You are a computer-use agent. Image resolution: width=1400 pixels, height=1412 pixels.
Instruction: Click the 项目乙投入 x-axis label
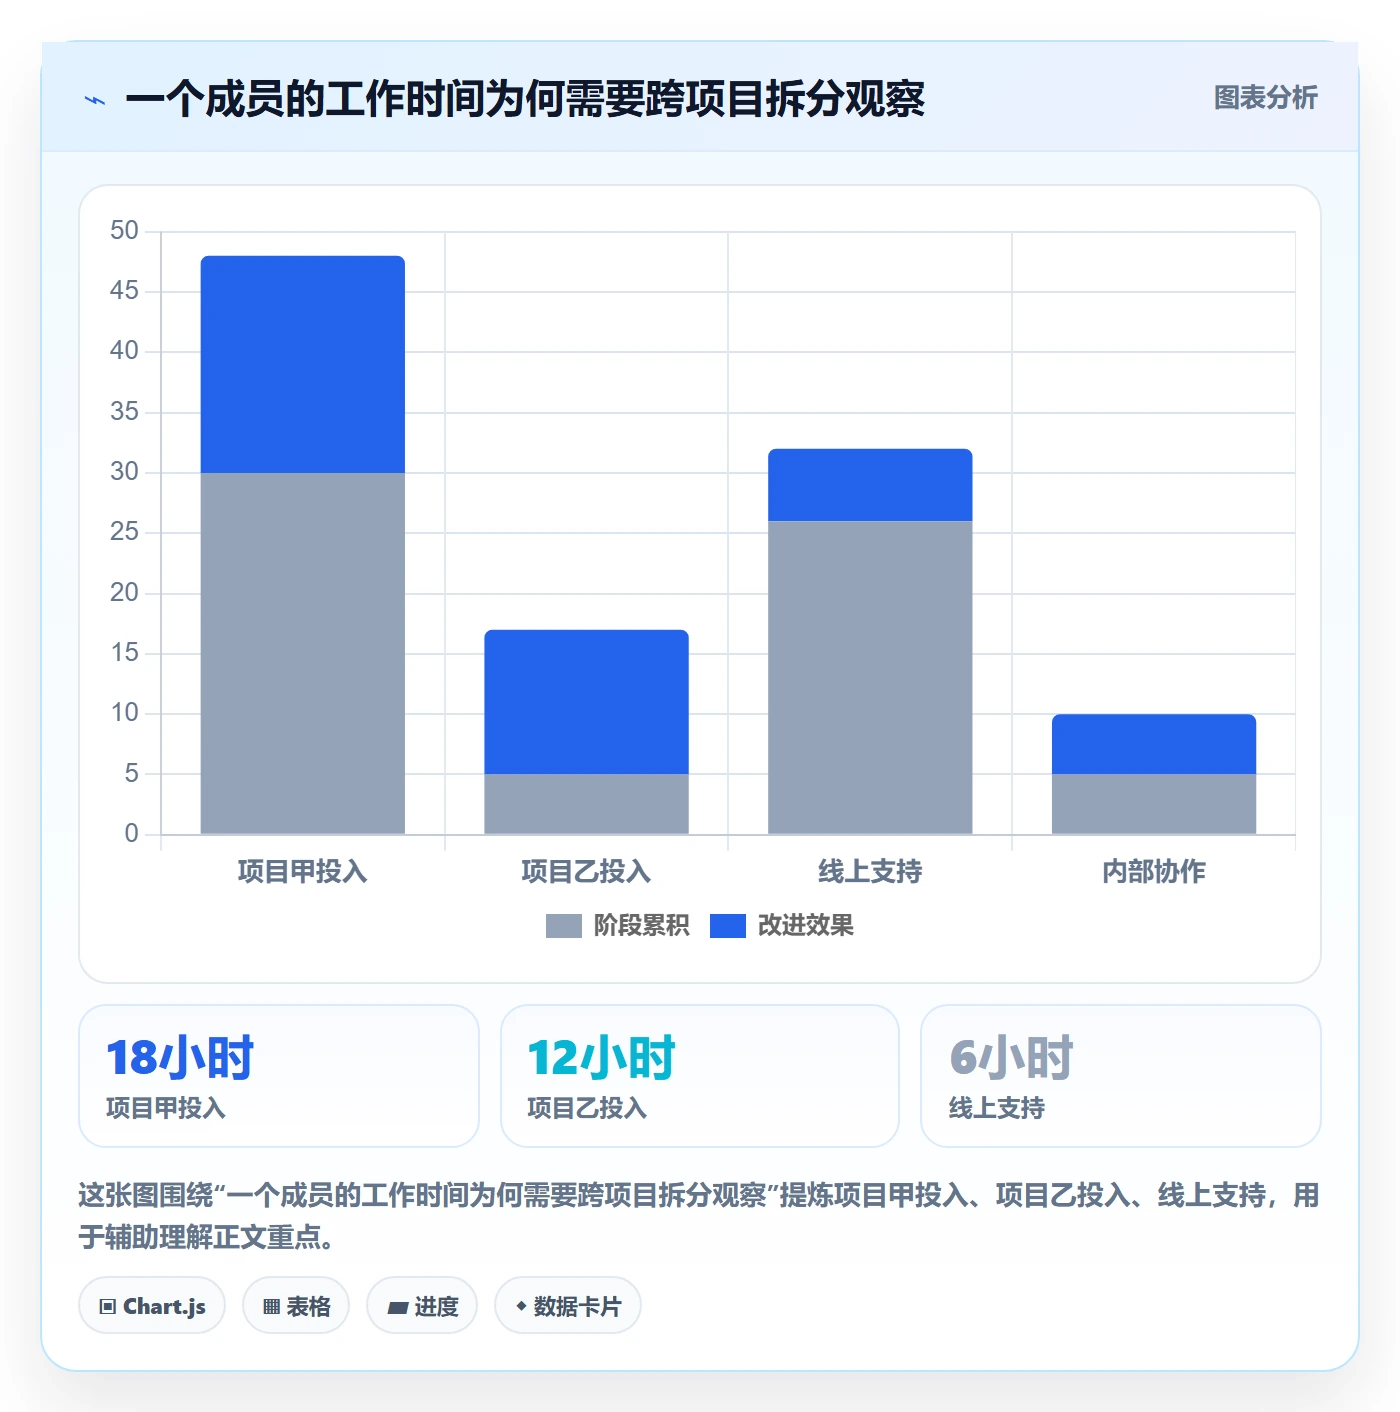click(586, 872)
